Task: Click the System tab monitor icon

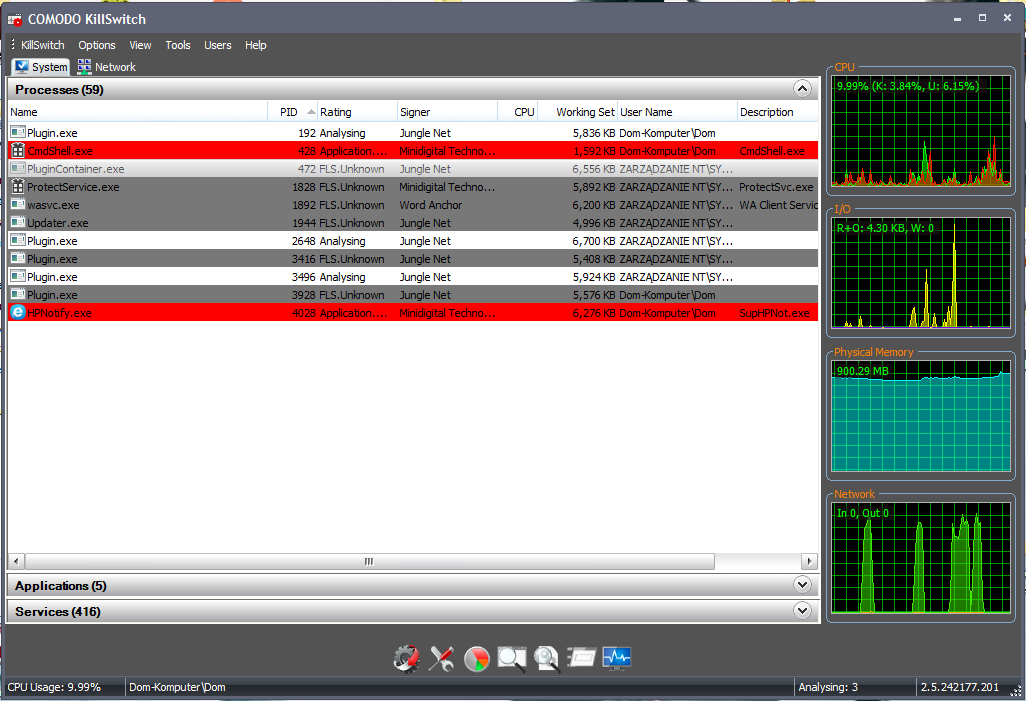Action: (22, 67)
